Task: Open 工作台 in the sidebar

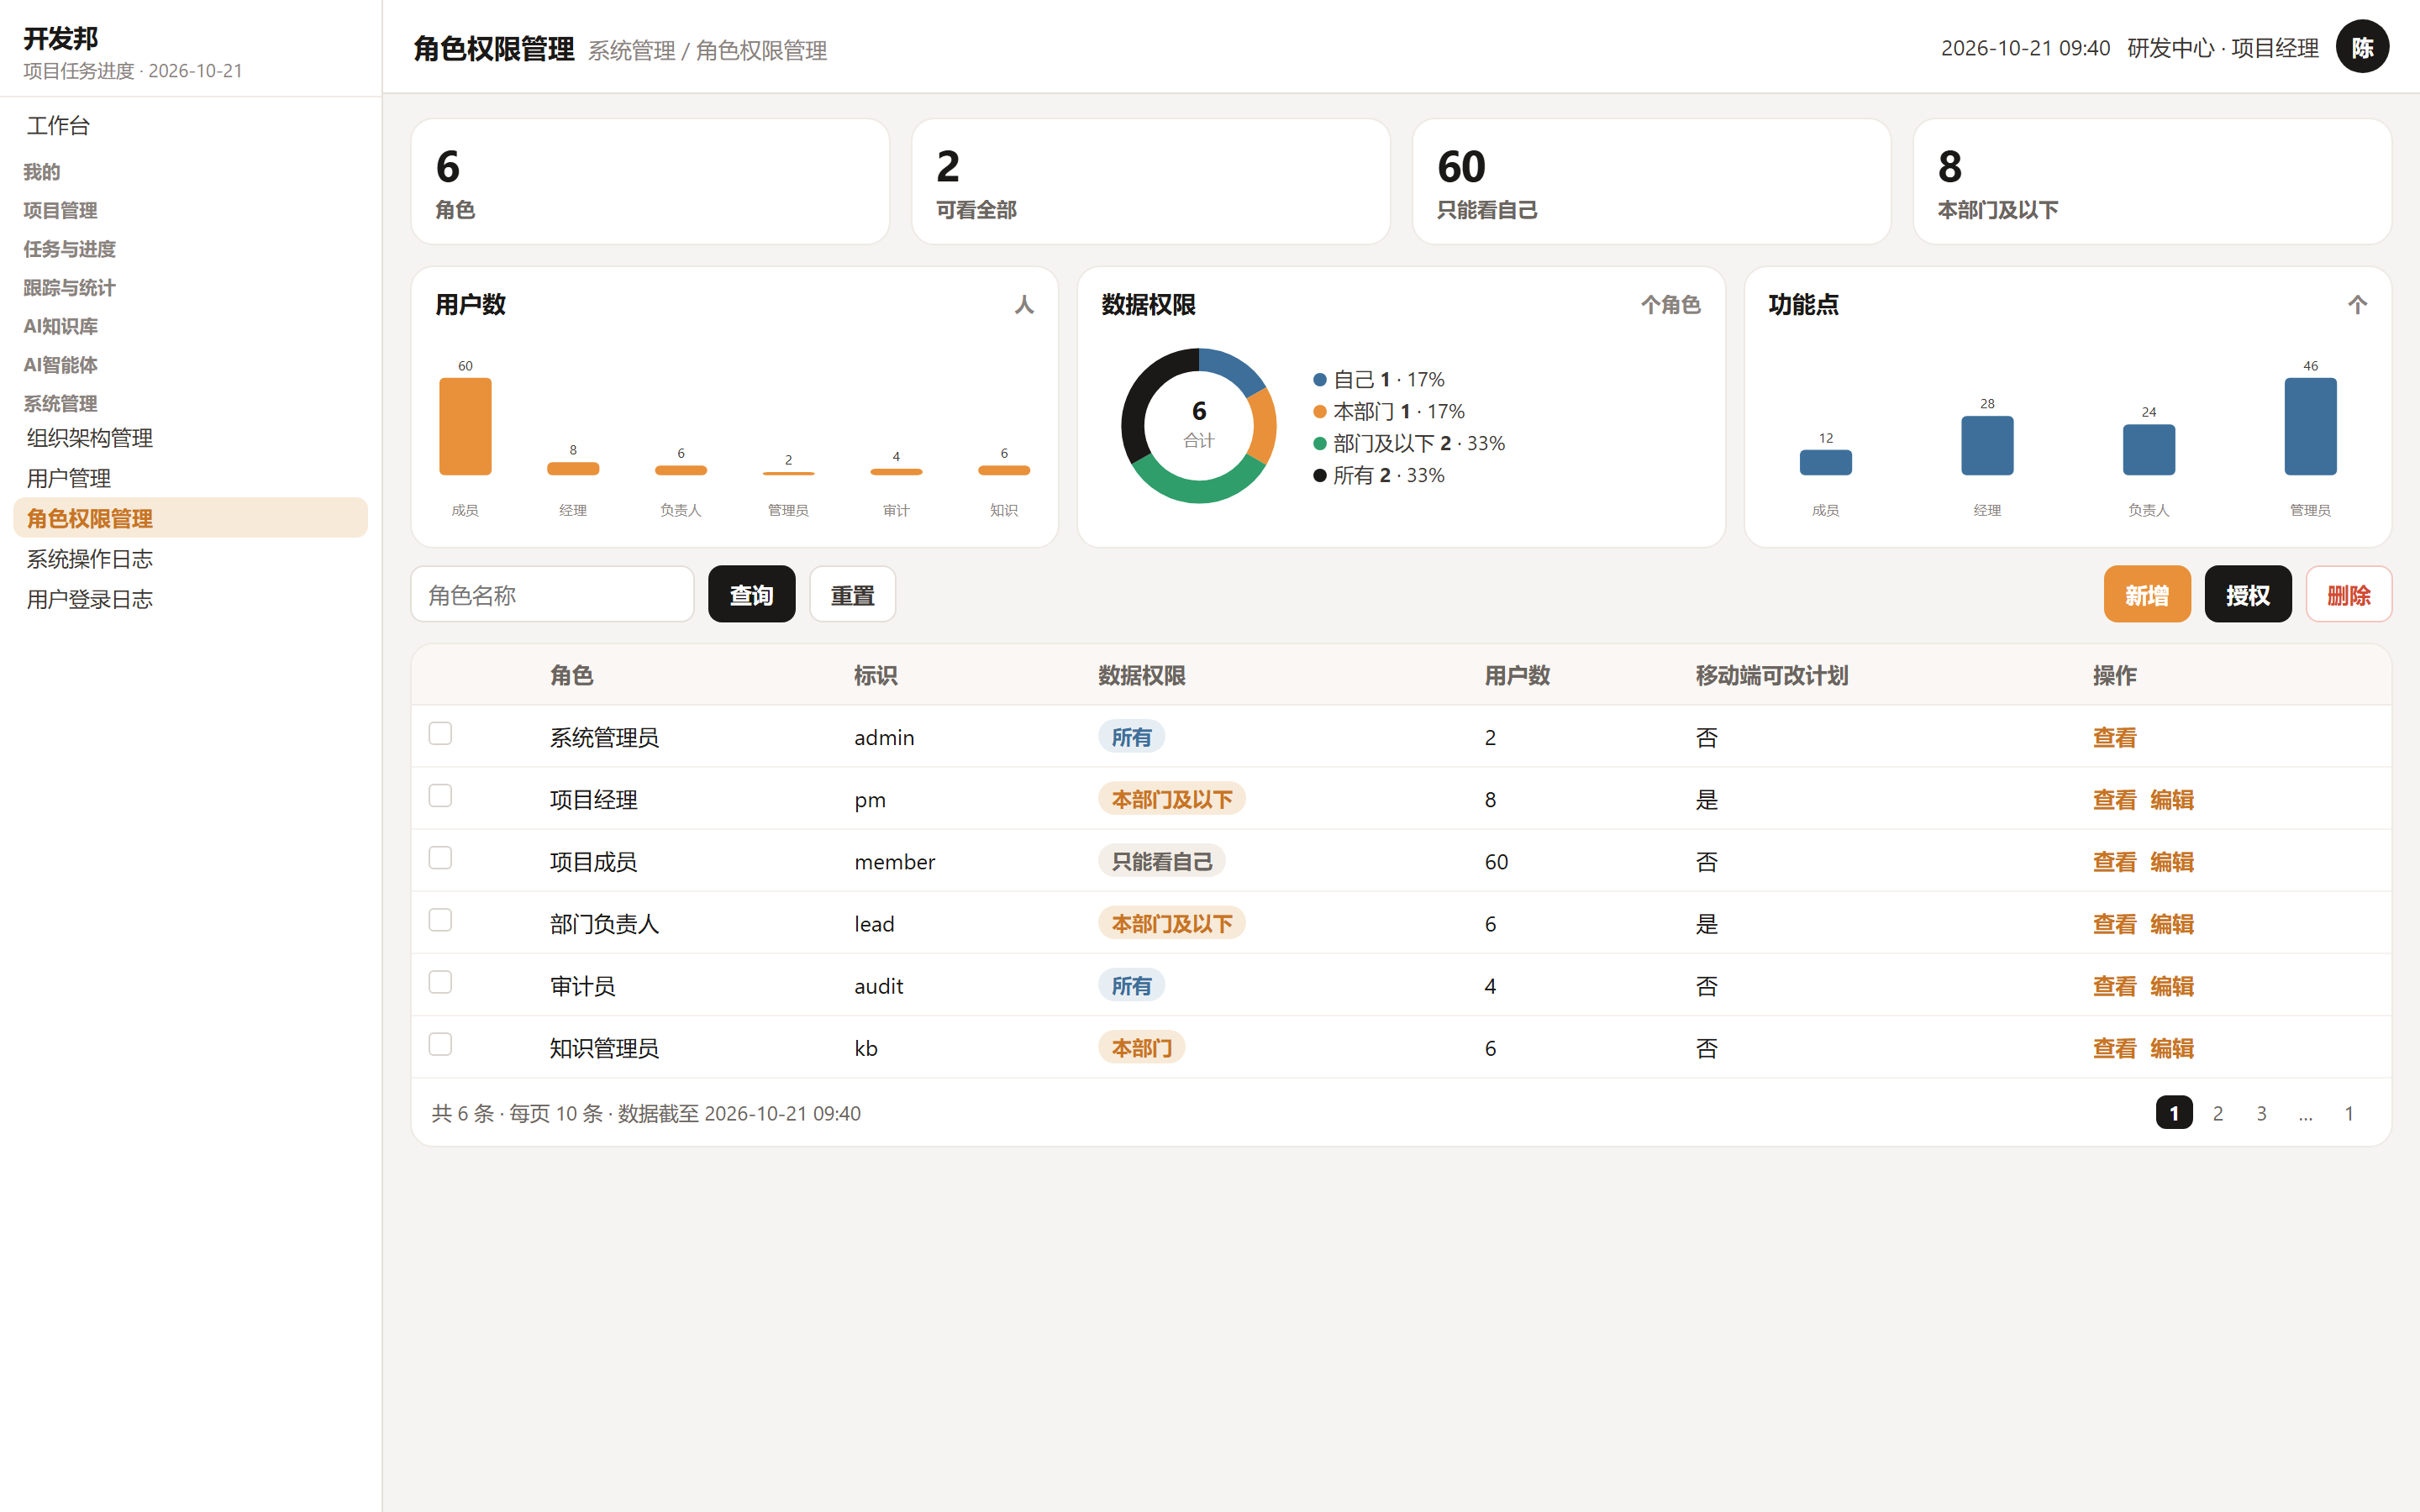Action: [x=190, y=125]
